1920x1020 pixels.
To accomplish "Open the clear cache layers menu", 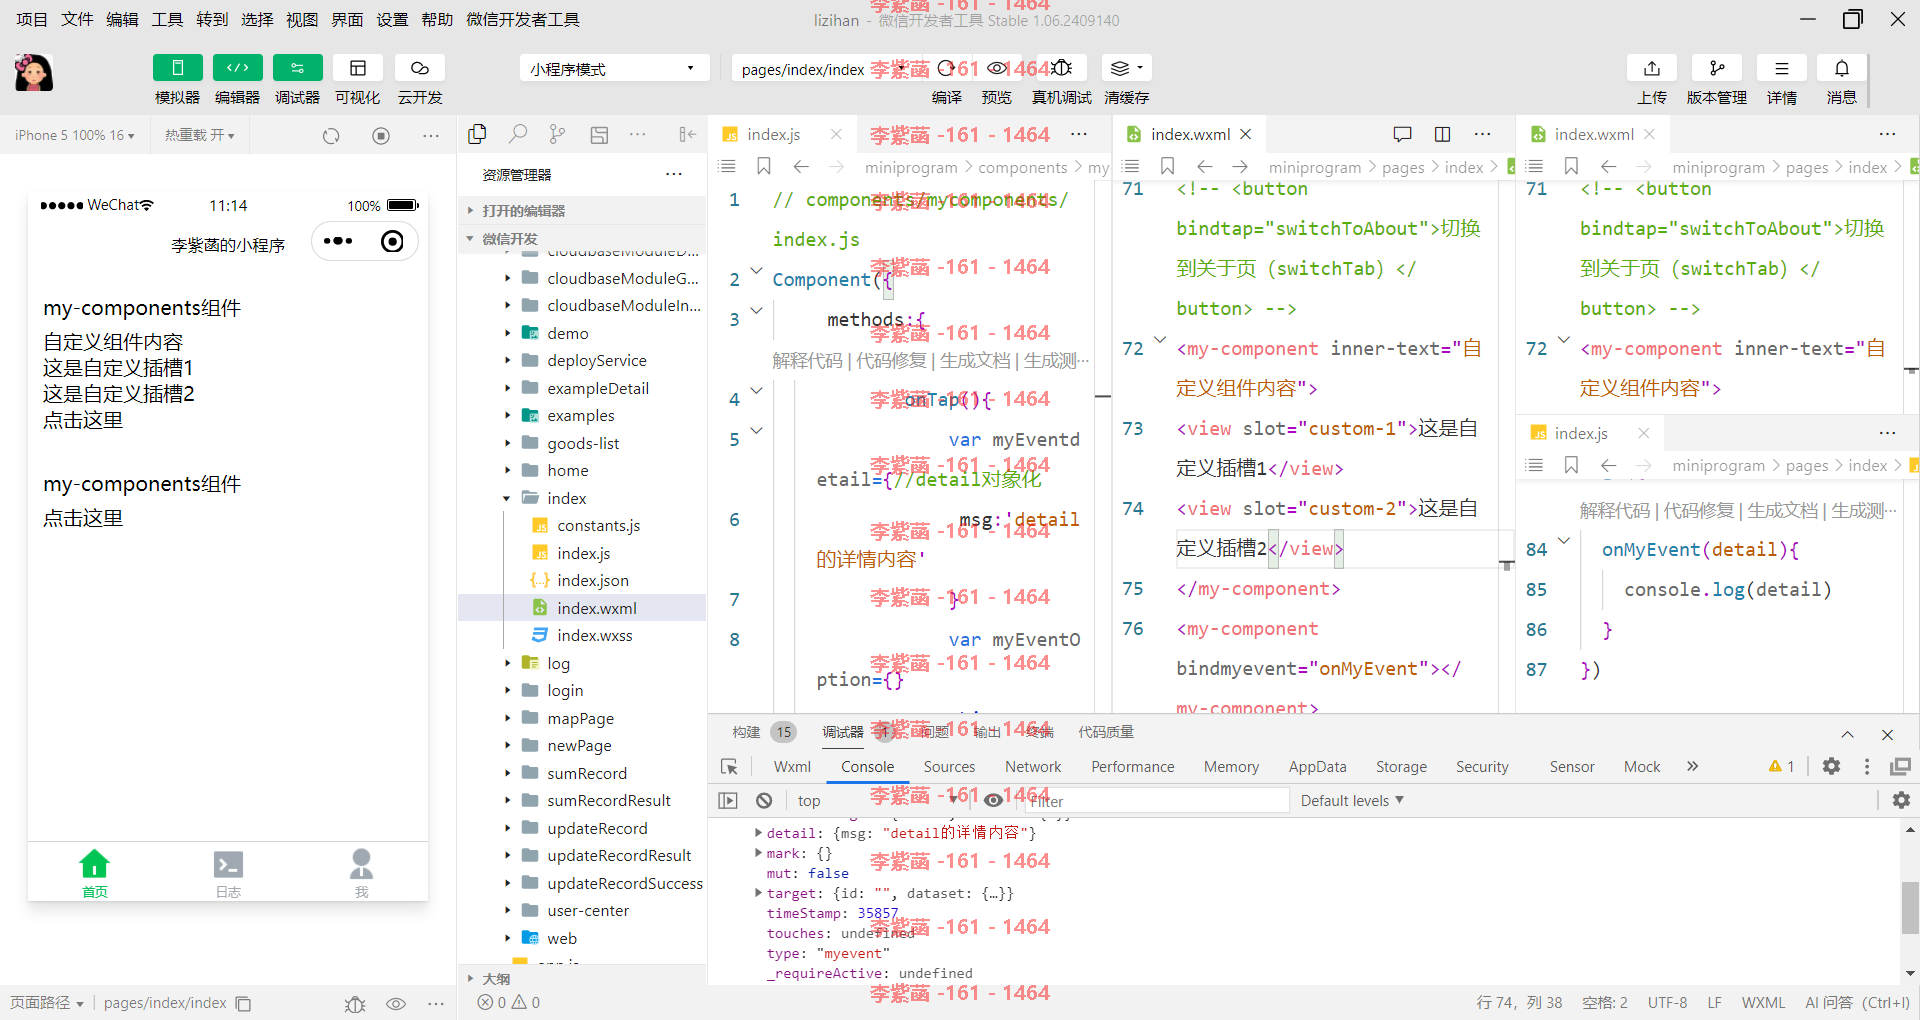I will 1126,68.
